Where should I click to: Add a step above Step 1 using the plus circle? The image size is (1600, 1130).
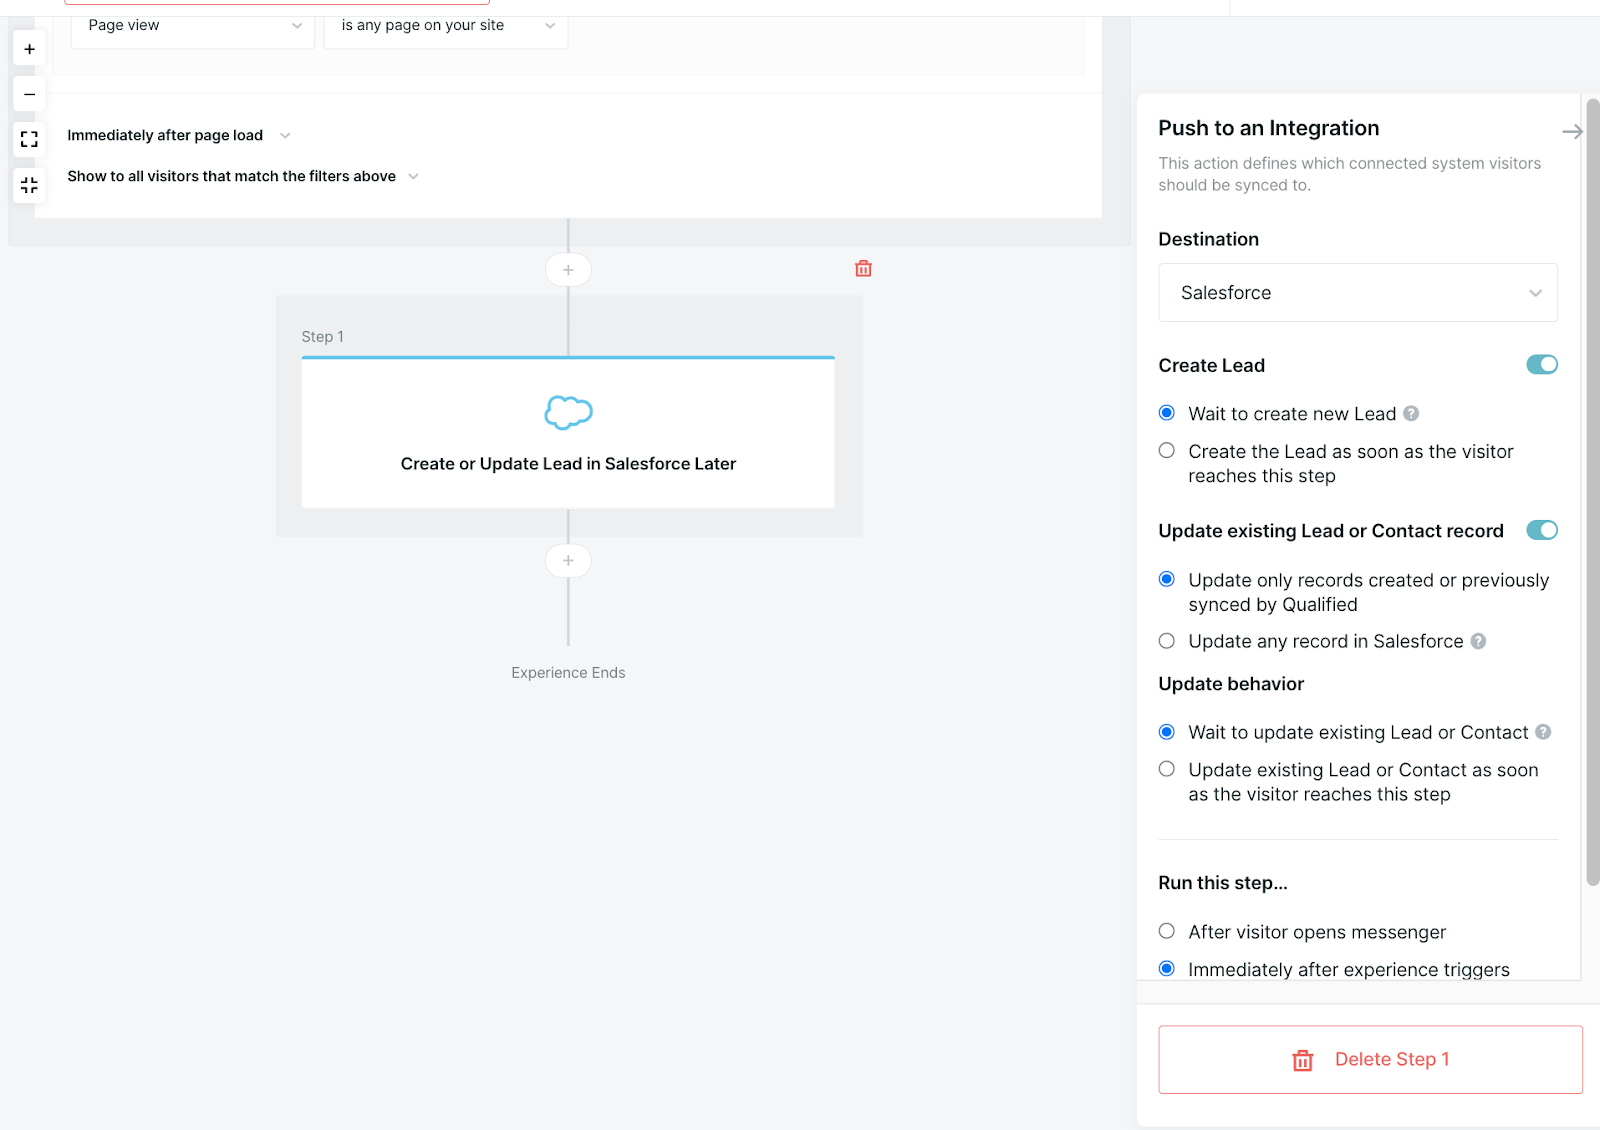568,270
